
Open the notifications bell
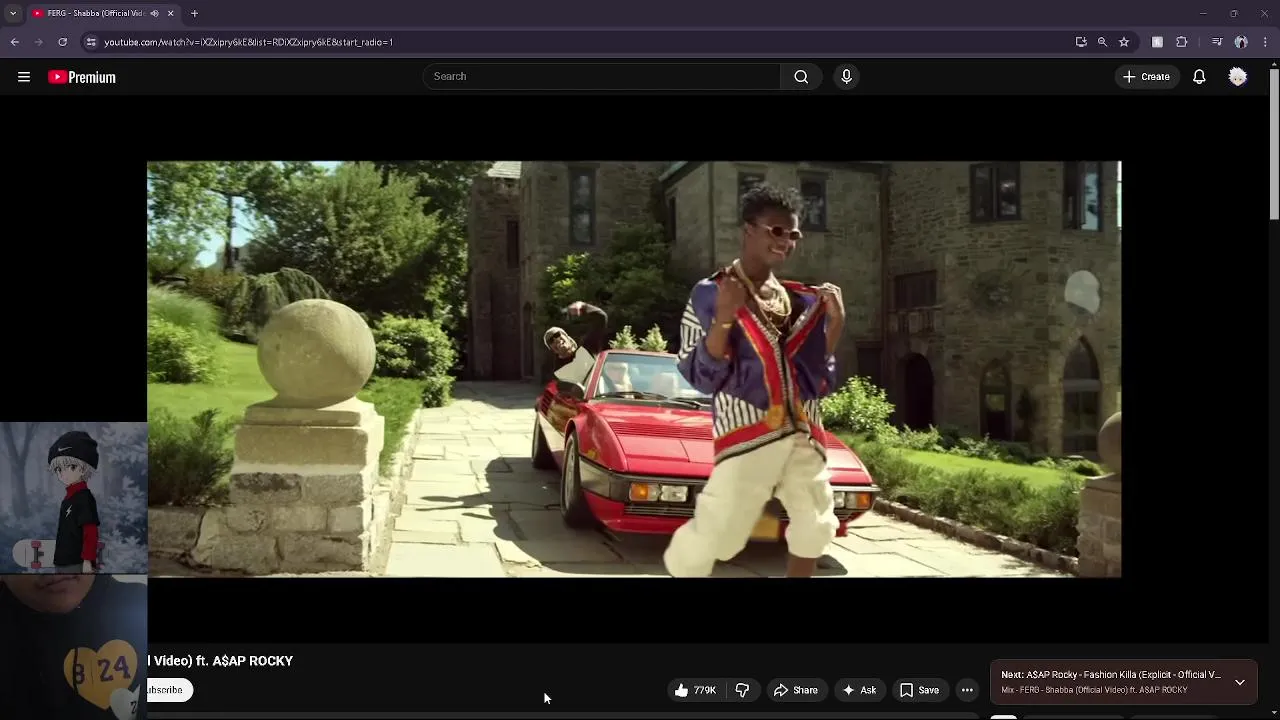pyautogui.click(x=1199, y=77)
